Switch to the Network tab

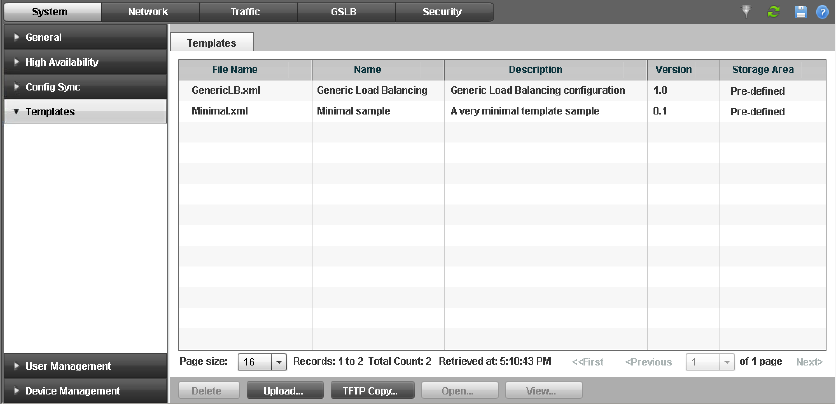149,12
